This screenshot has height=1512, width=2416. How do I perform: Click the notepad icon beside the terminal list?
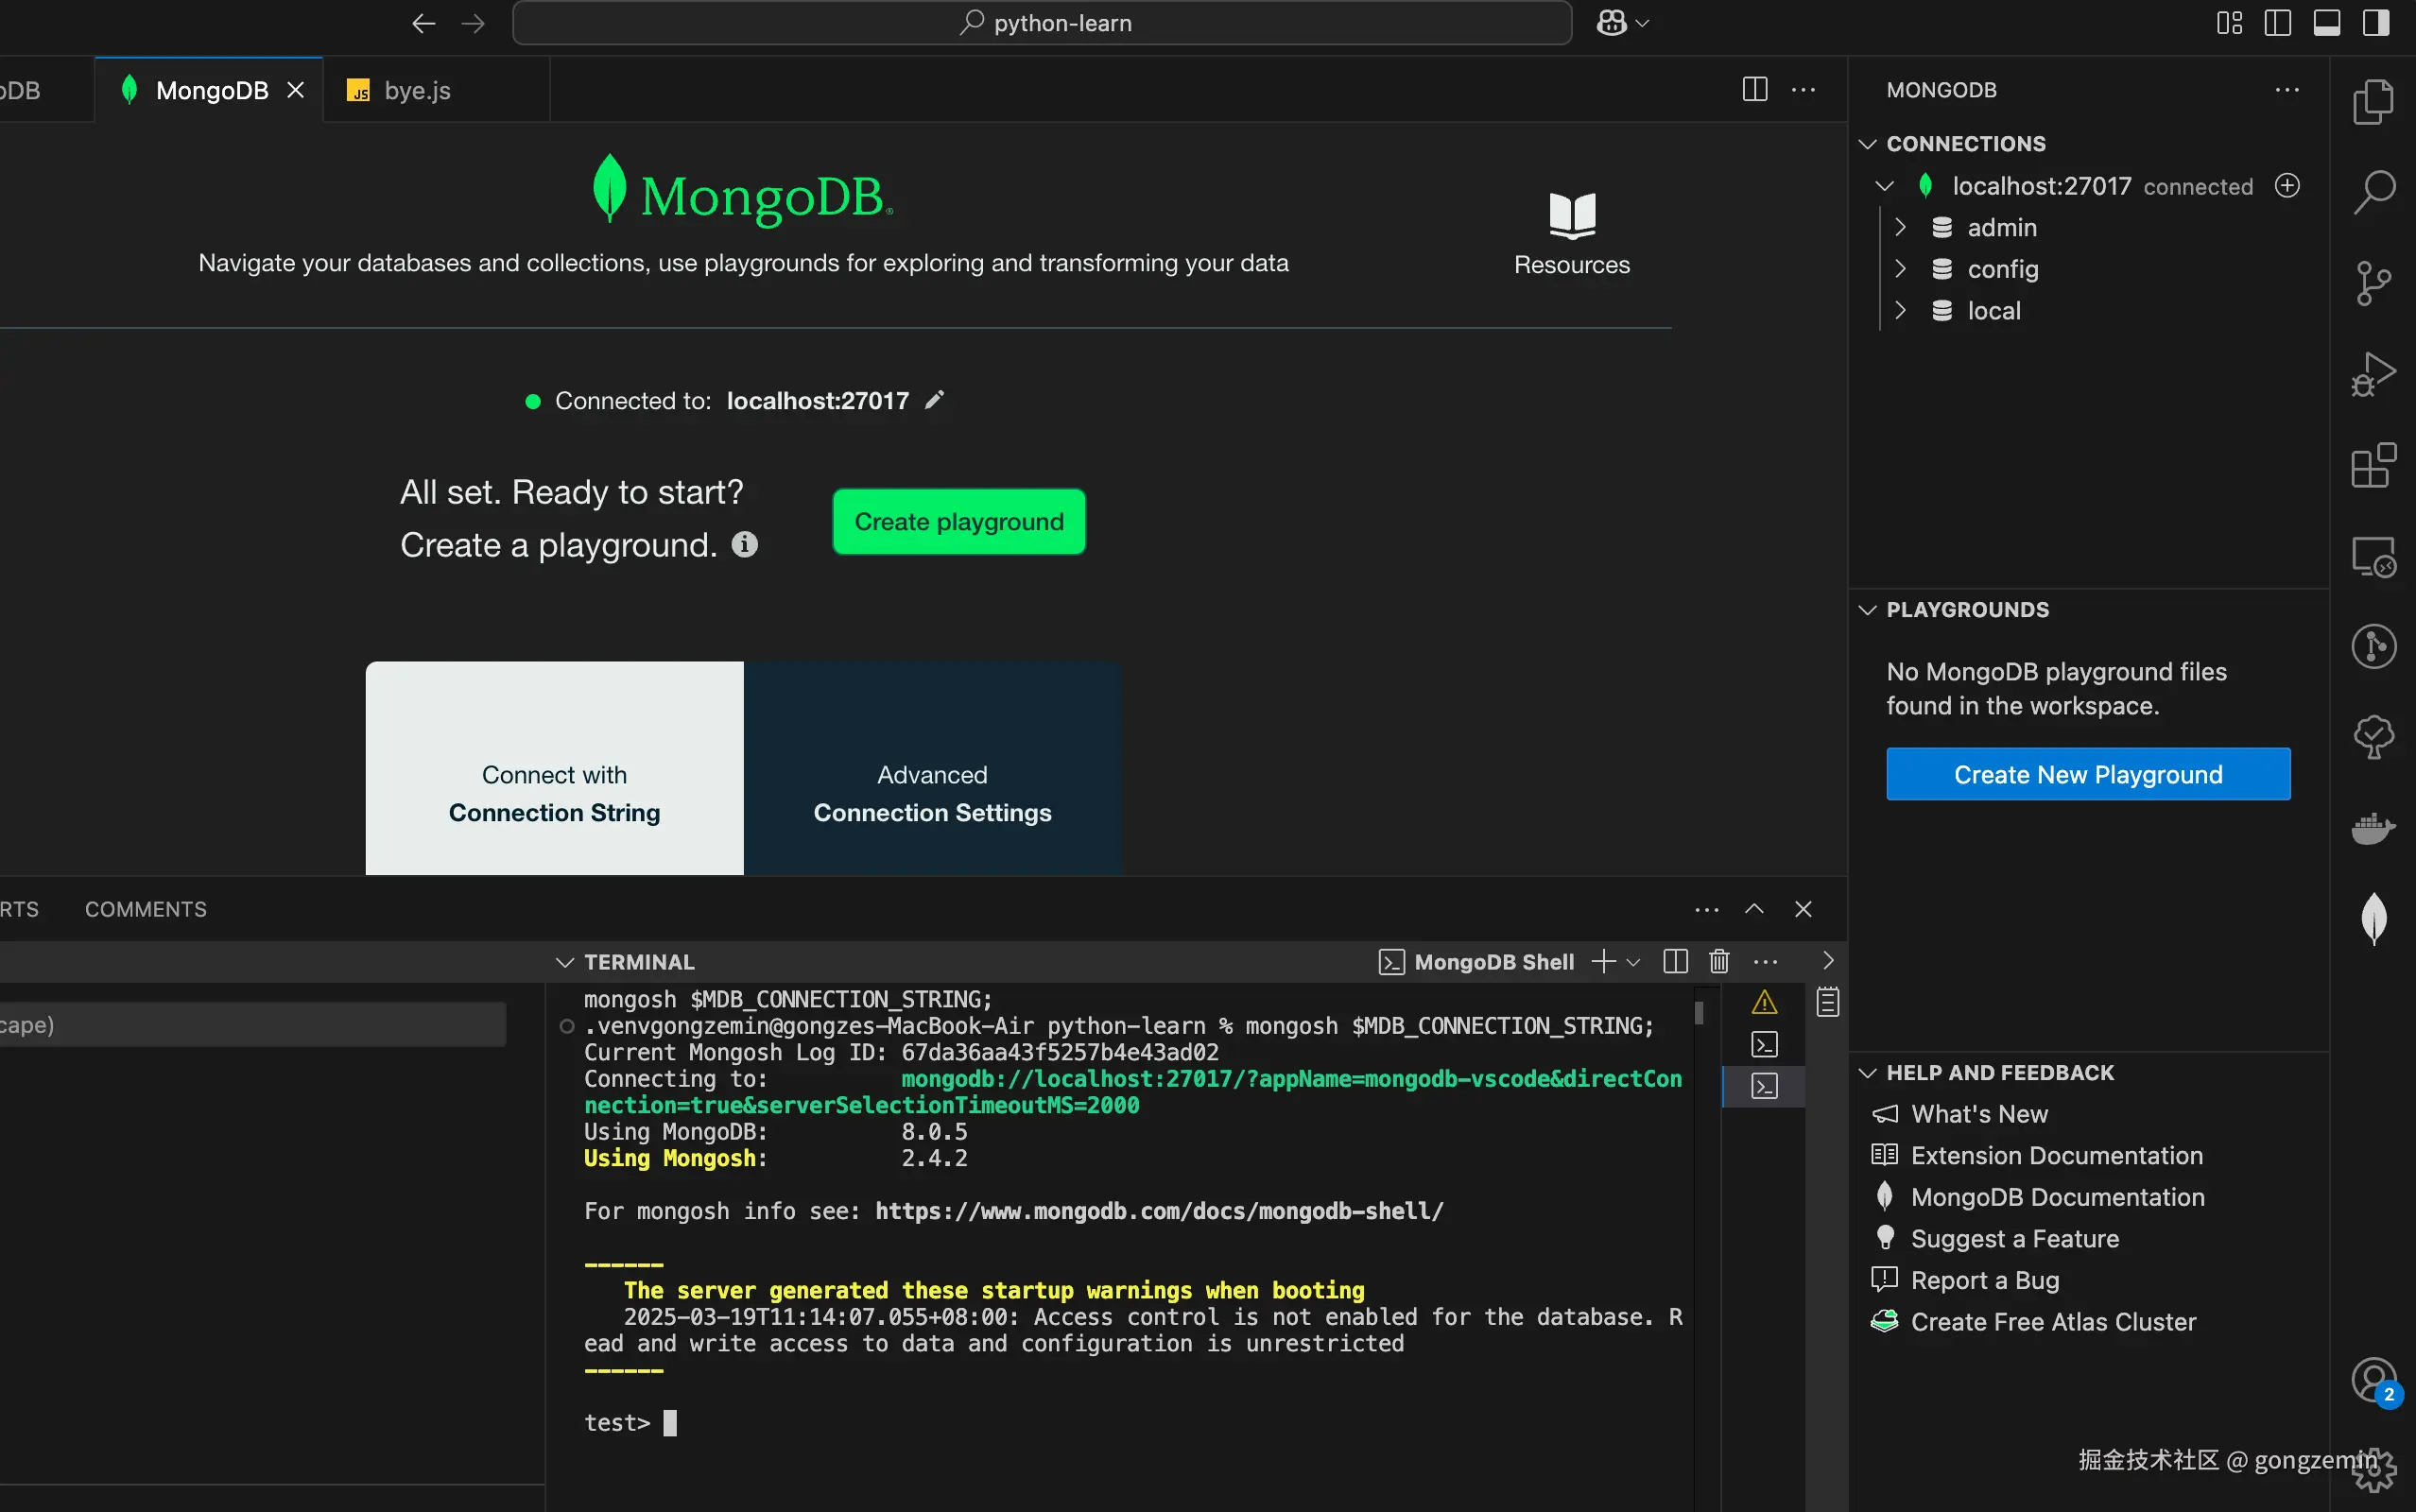(1827, 1002)
